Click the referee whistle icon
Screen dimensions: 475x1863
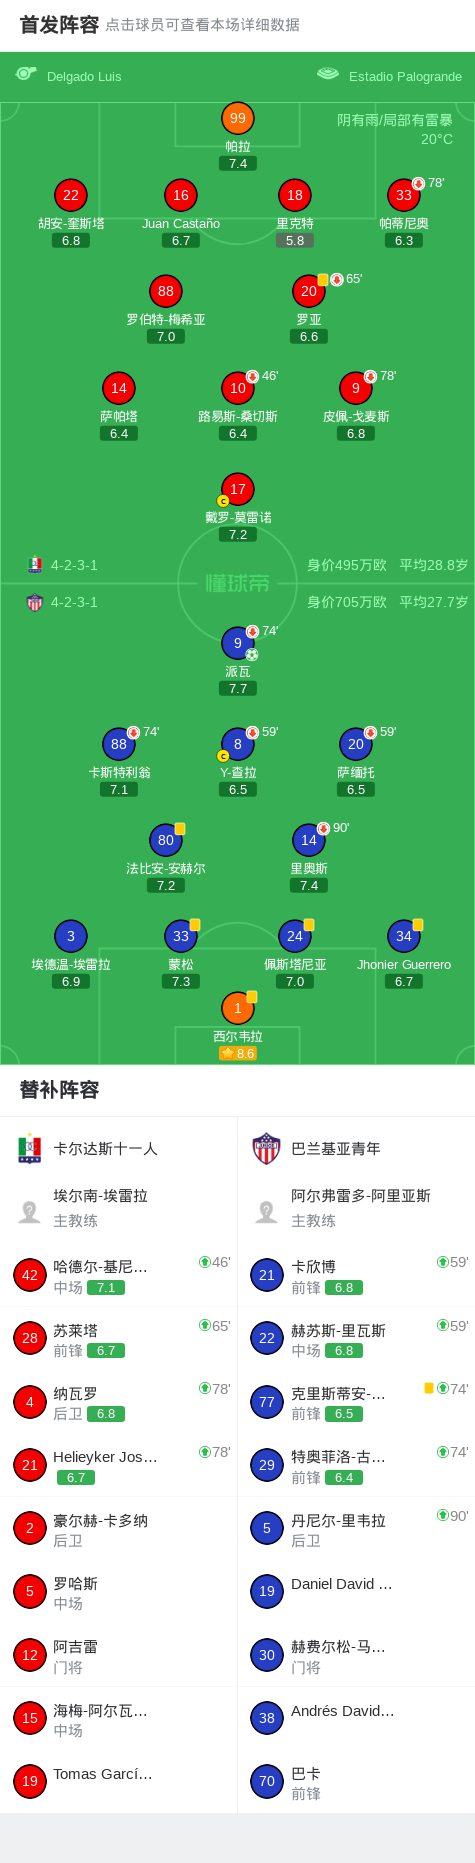tap(26, 74)
